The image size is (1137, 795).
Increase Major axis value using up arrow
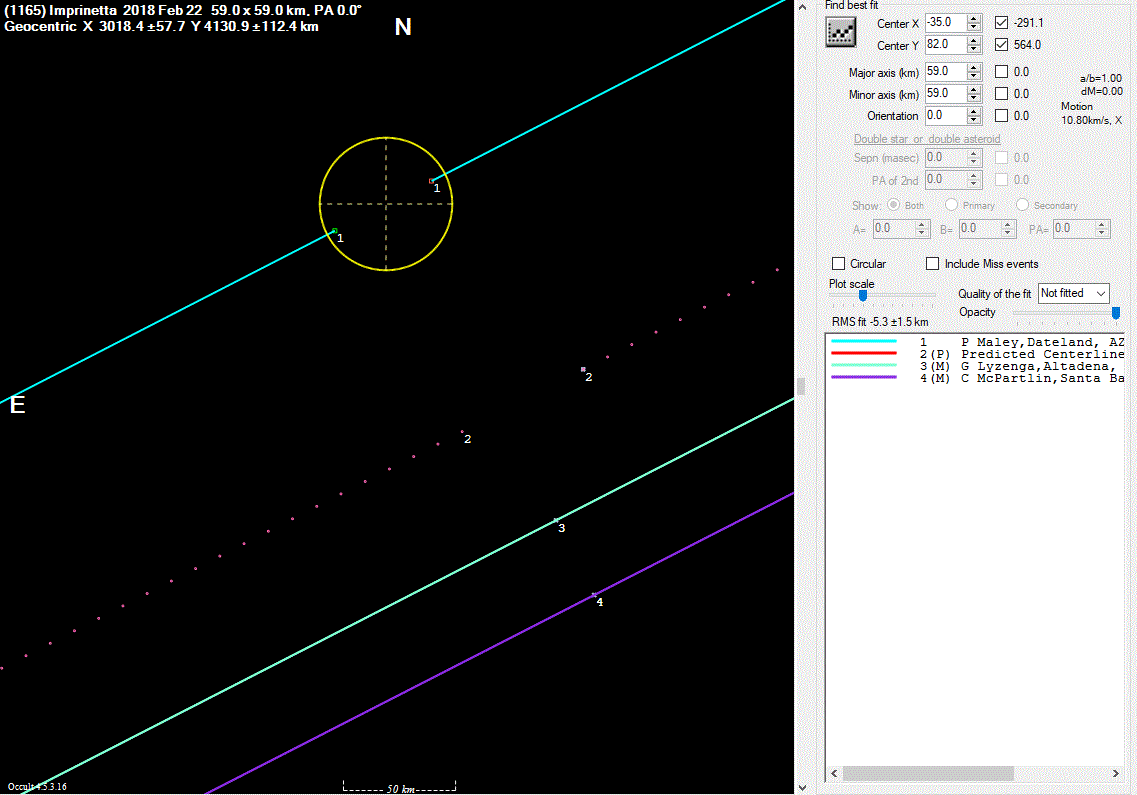(x=974, y=68)
